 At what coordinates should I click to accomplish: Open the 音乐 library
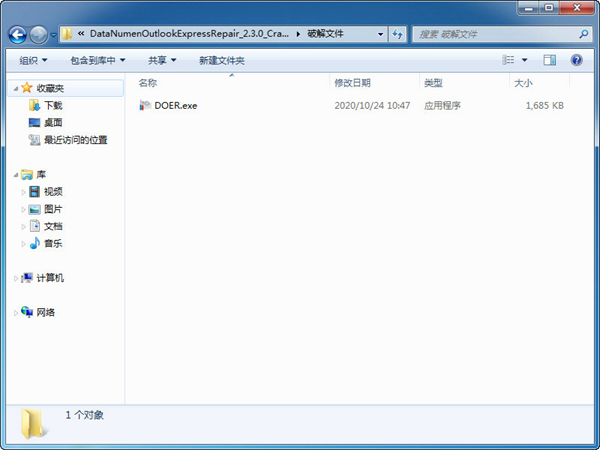click(53, 244)
